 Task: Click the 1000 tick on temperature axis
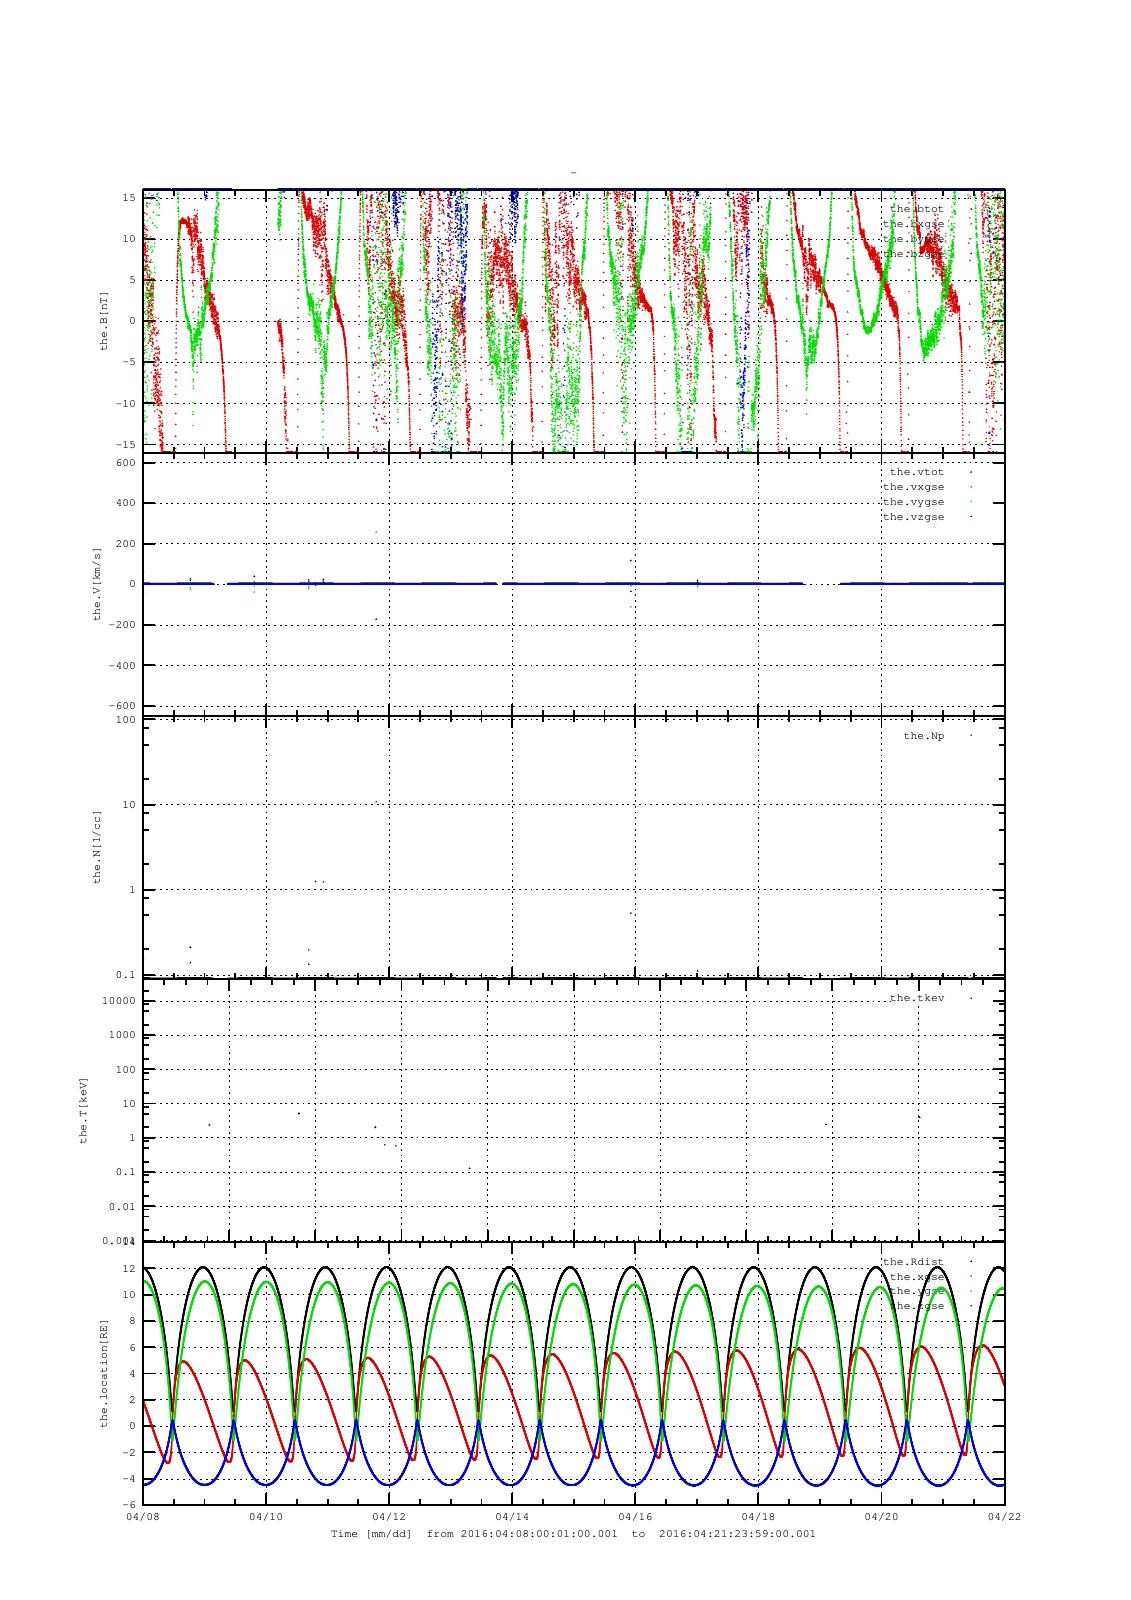pyautogui.click(x=122, y=1036)
